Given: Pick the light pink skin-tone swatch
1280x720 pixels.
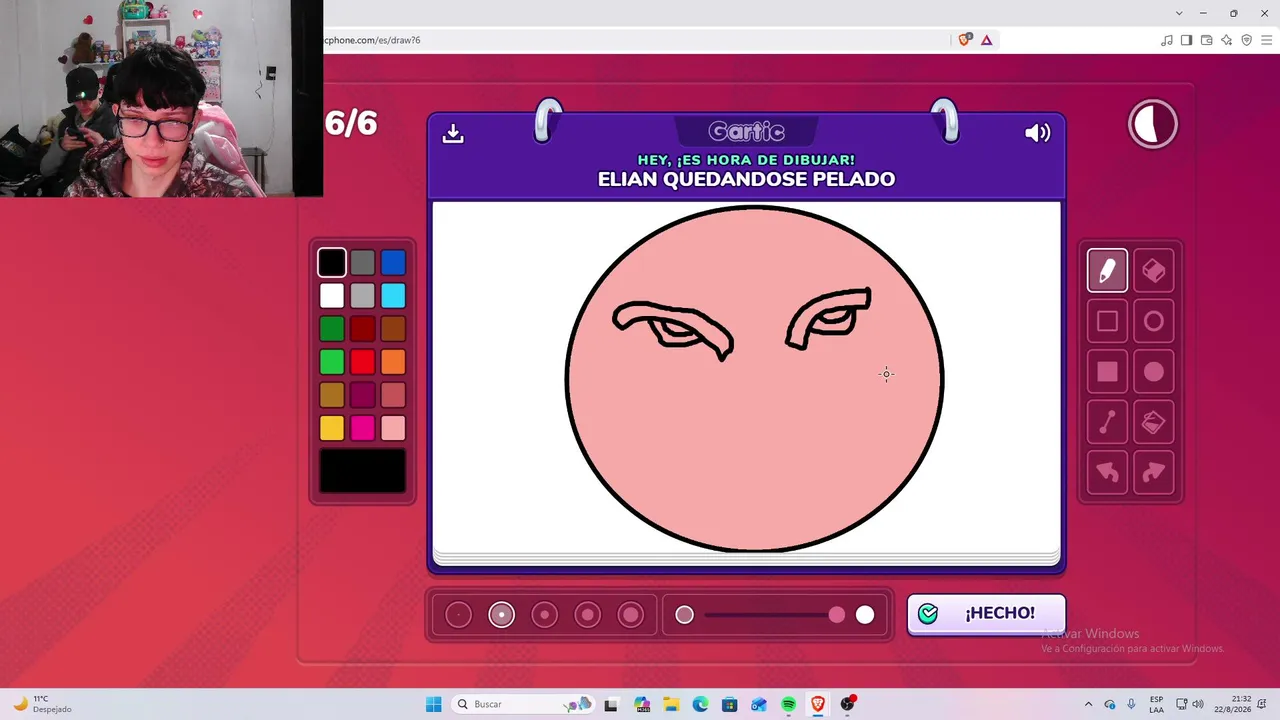Looking at the screenshot, I should pyautogui.click(x=393, y=428).
